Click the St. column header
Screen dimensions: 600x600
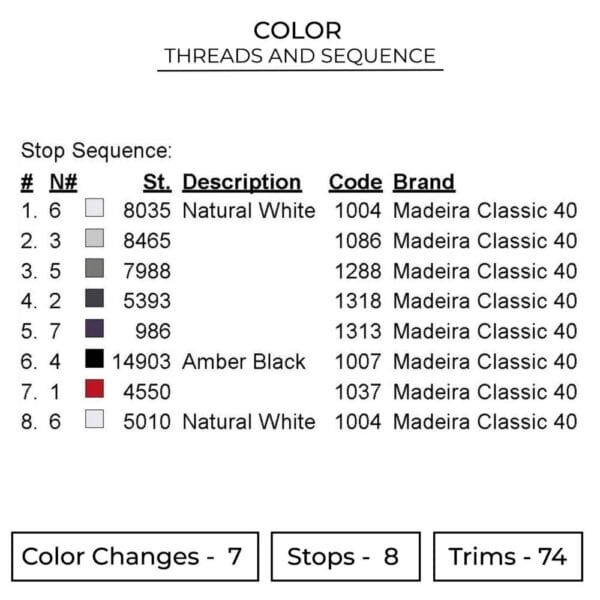pyautogui.click(x=157, y=182)
